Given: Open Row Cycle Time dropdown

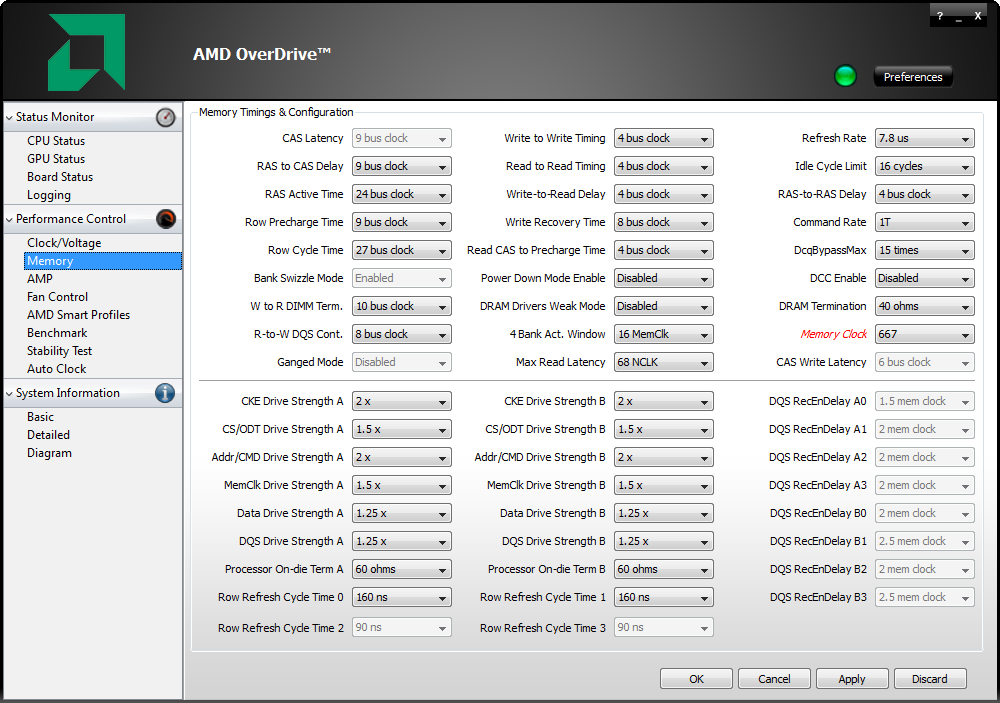Looking at the screenshot, I should 402,250.
